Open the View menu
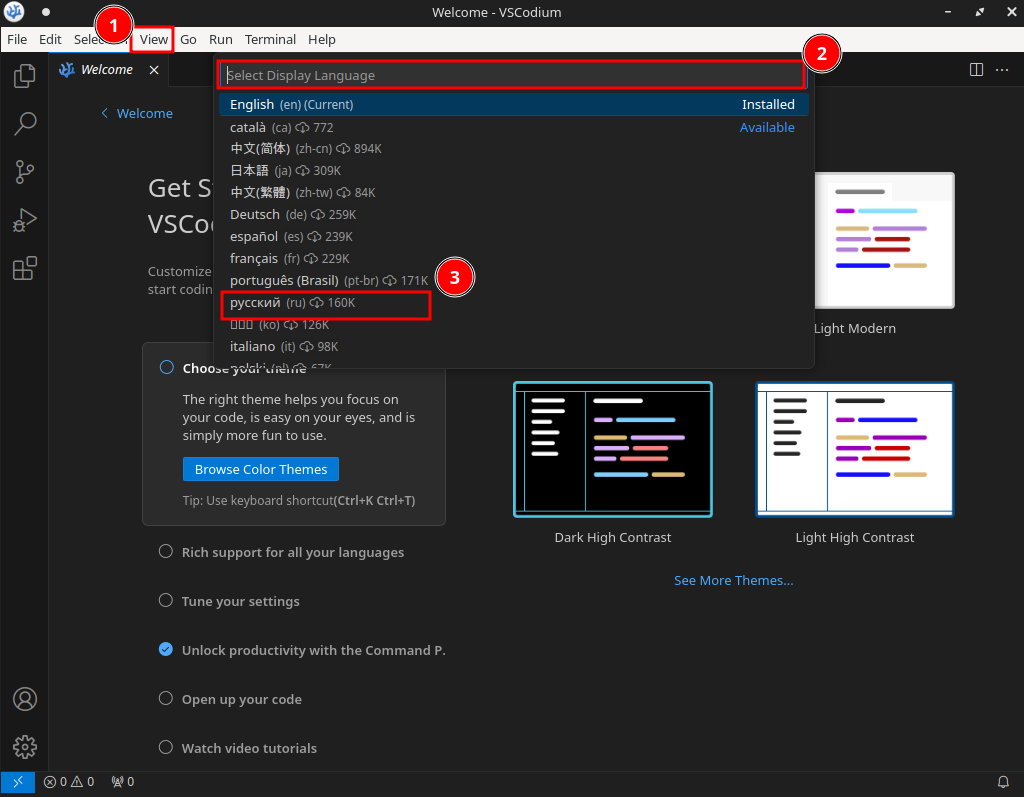Screen dimensions: 1024x797 [x=154, y=40]
